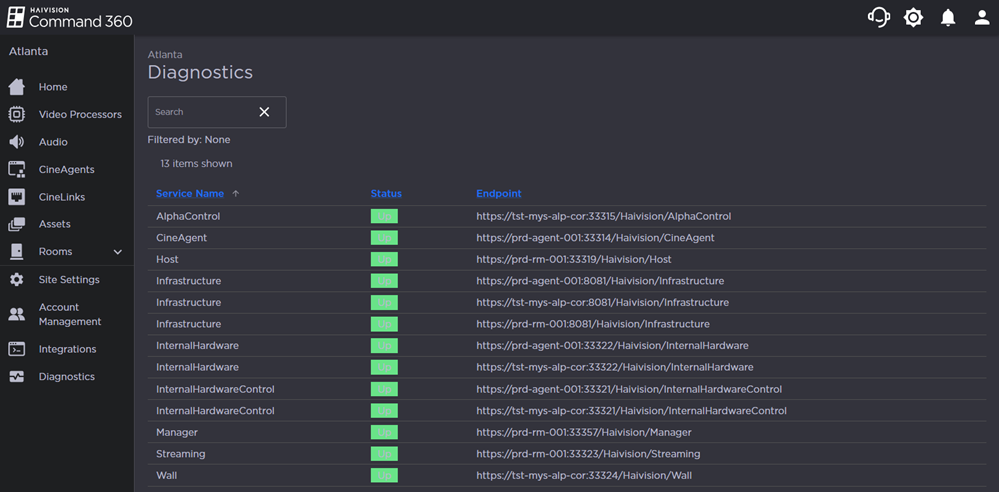Click the Up status badge for Manager
1000x492 pixels.
tap(384, 432)
